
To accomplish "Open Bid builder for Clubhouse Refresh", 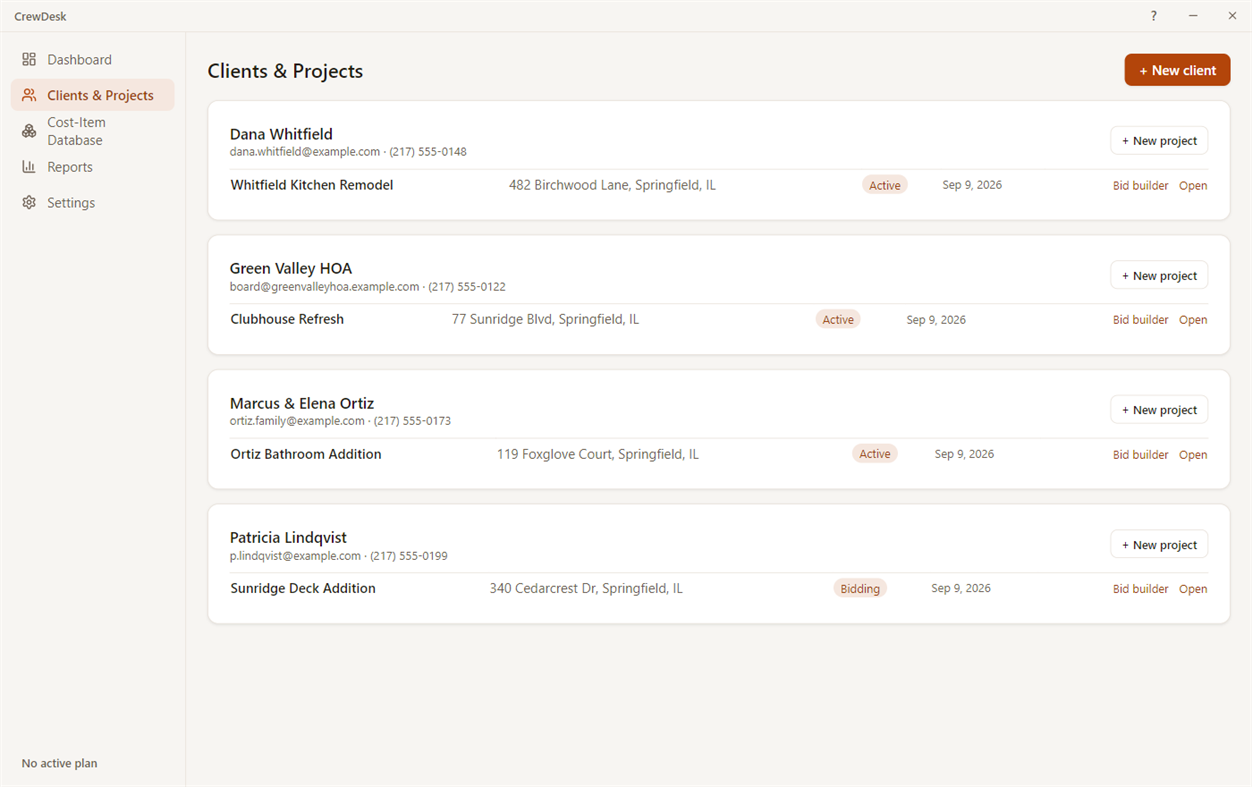I will coord(1141,320).
